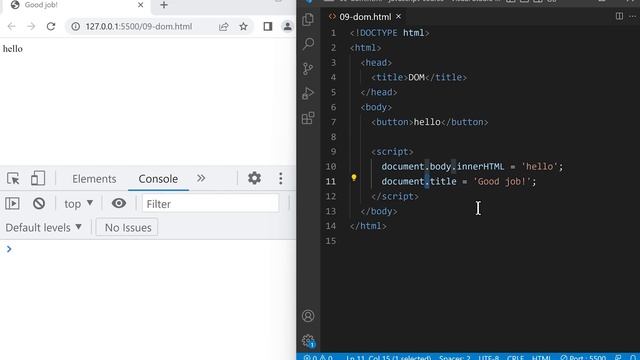
Task: Activate the DevTools inspect element picker
Action: click(x=13, y=179)
